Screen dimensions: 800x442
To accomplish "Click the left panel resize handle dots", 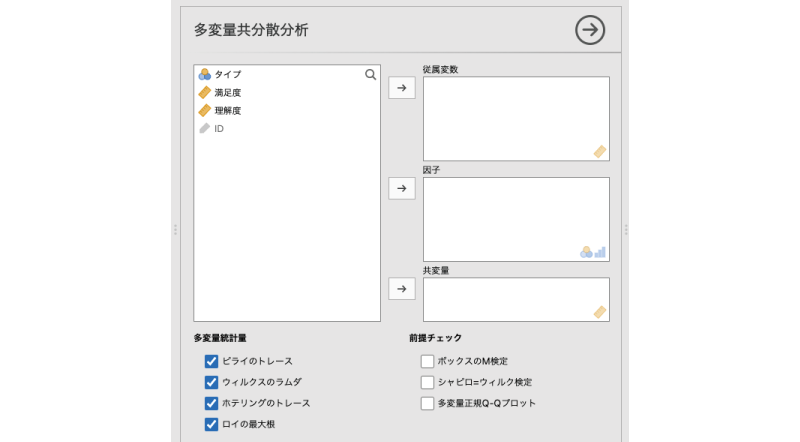I will click(175, 229).
